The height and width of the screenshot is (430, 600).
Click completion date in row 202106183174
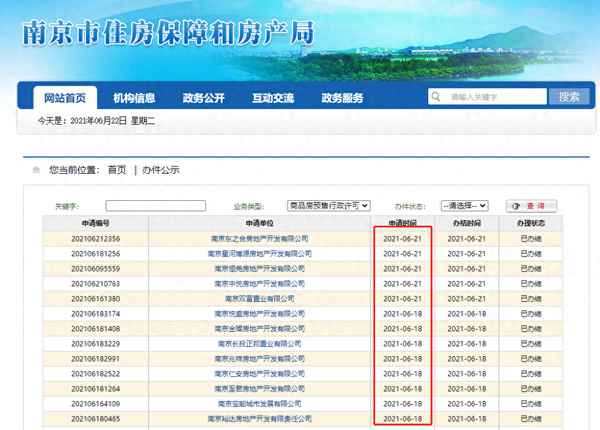pyautogui.click(x=467, y=314)
